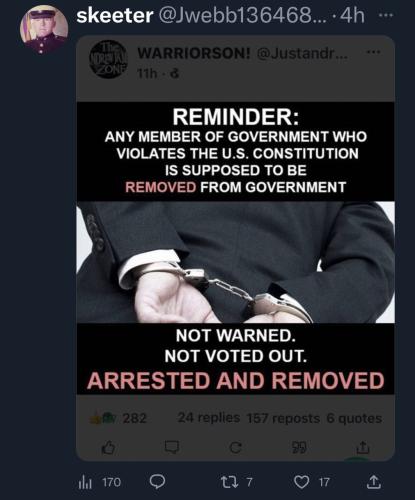The image size is (415, 500).
Task: Open the three-dot menu on WARRIORSON's post
Action: pyautogui.click(x=373, y=52)
